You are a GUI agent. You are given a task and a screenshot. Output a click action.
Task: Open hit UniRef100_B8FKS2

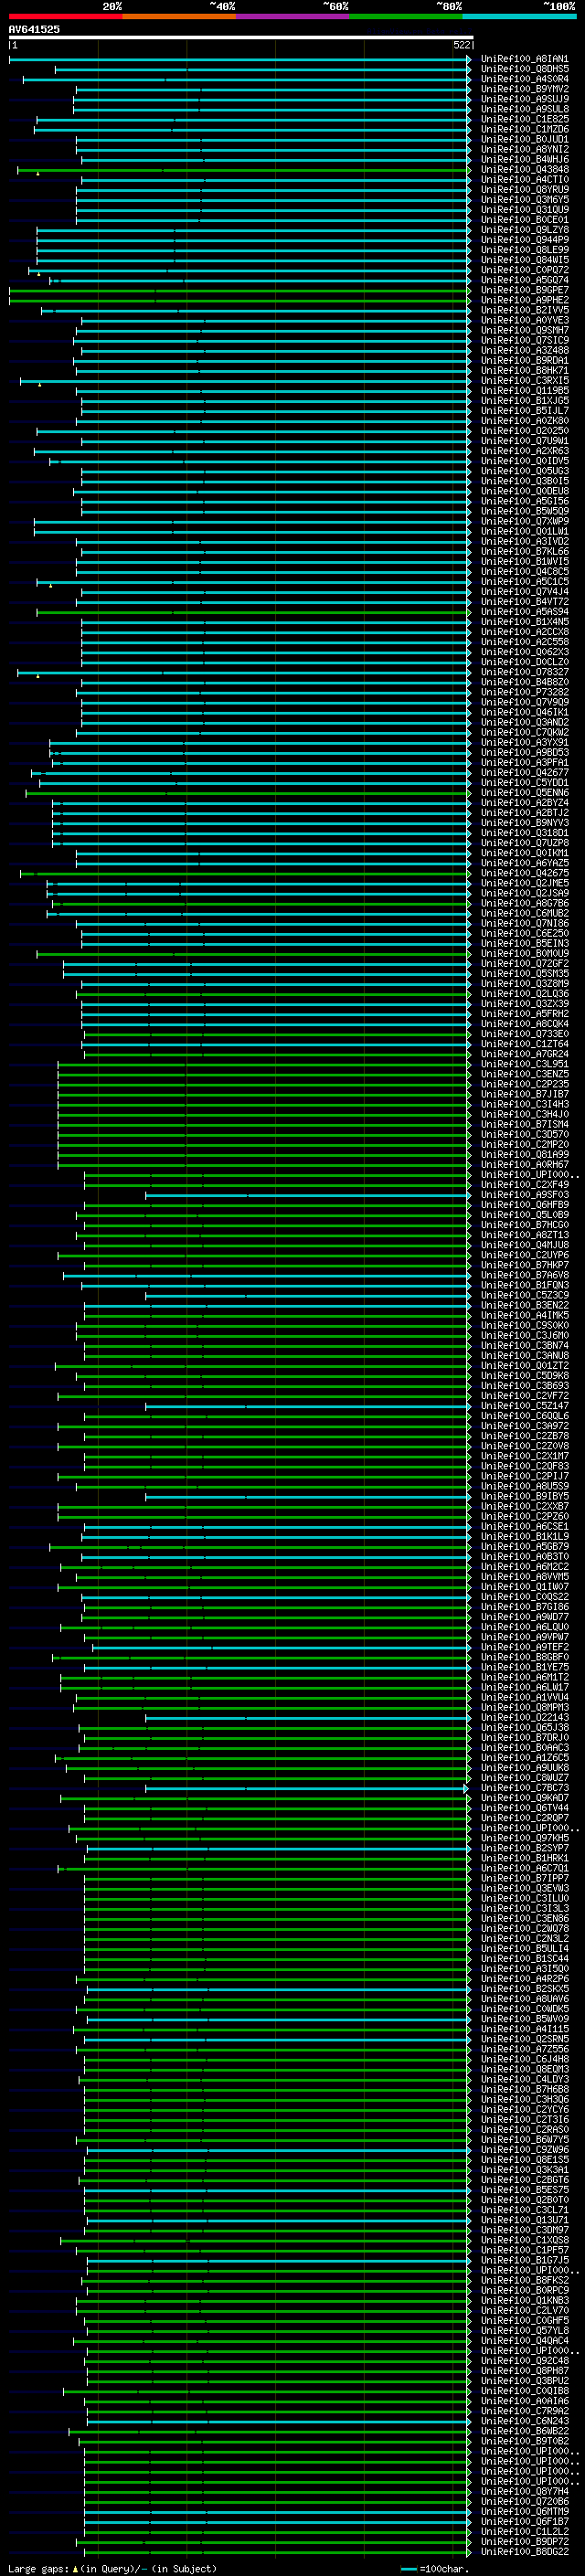[x=524, y=2280]
